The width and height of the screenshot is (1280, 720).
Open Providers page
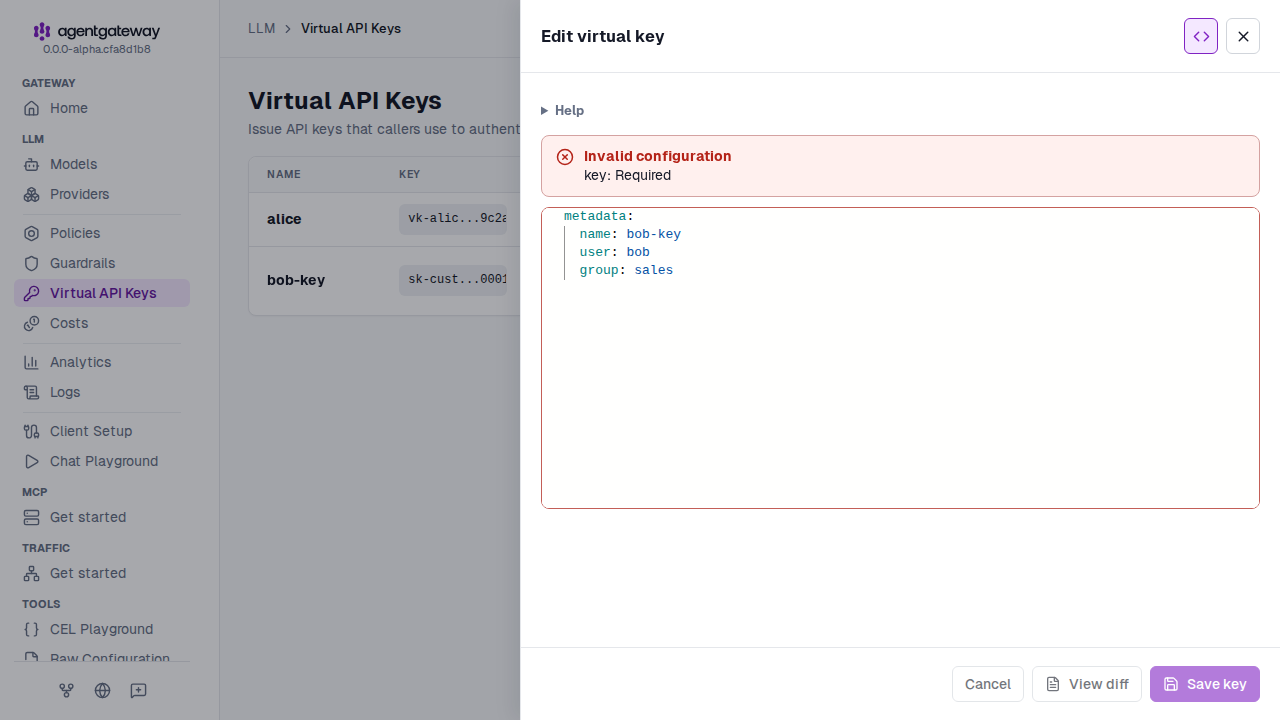(101, 194)
